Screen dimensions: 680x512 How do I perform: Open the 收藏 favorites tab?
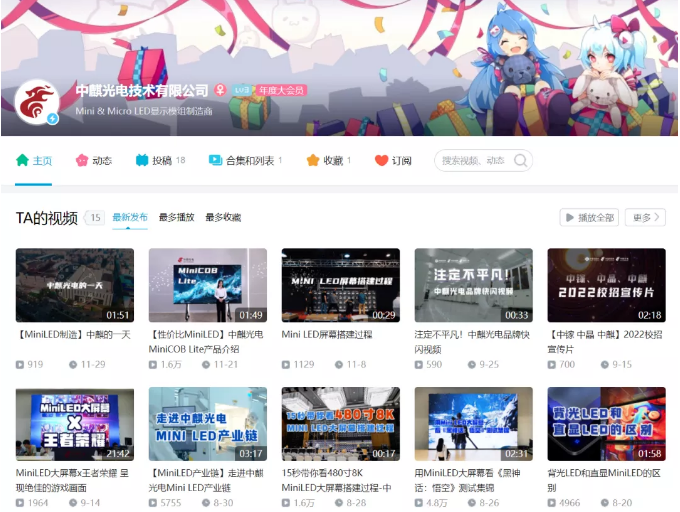point(329,161)
